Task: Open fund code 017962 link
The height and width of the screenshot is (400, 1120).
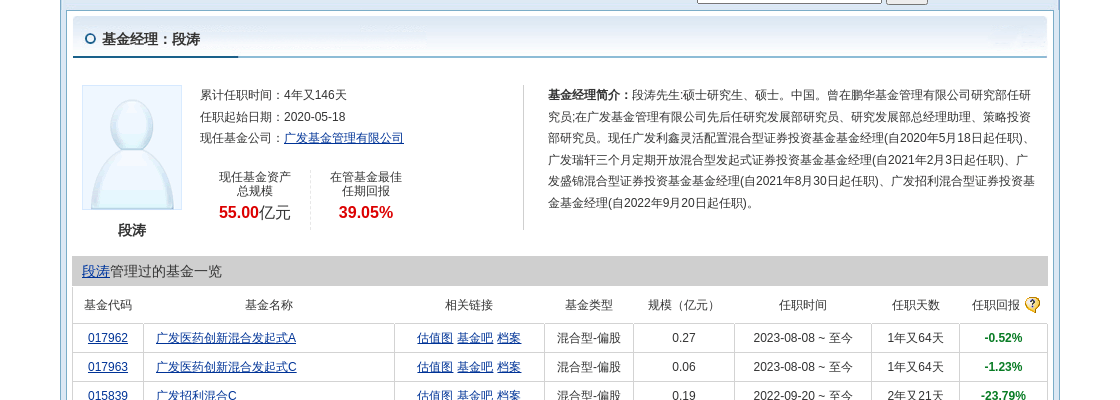Action: pyautogui.click(x=108, y=338)
